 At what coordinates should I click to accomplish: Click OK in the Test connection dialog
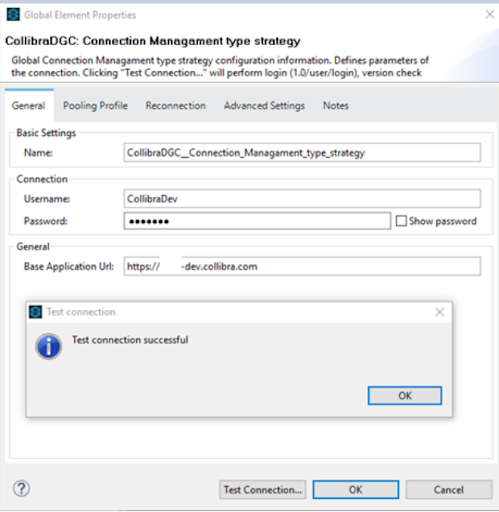click(405, 396)
